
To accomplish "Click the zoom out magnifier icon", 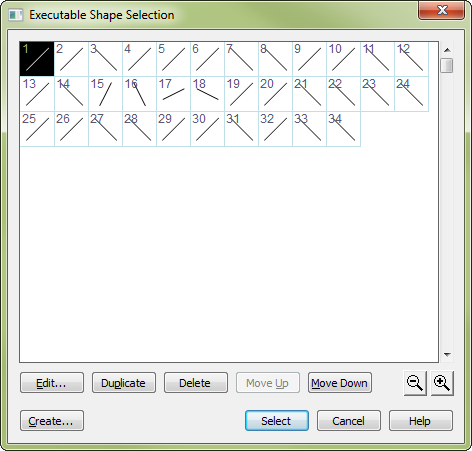I will tap(415, 383).
